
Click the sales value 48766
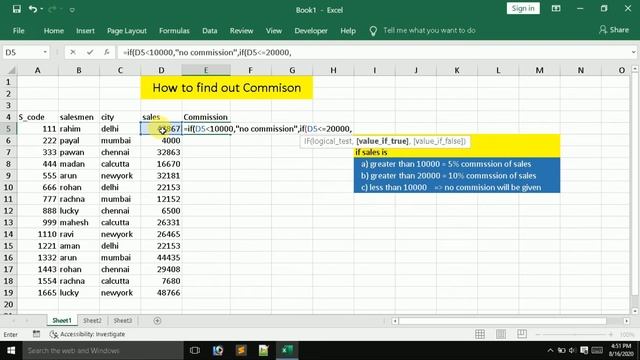pyautogui.click(x=161, y=293)
